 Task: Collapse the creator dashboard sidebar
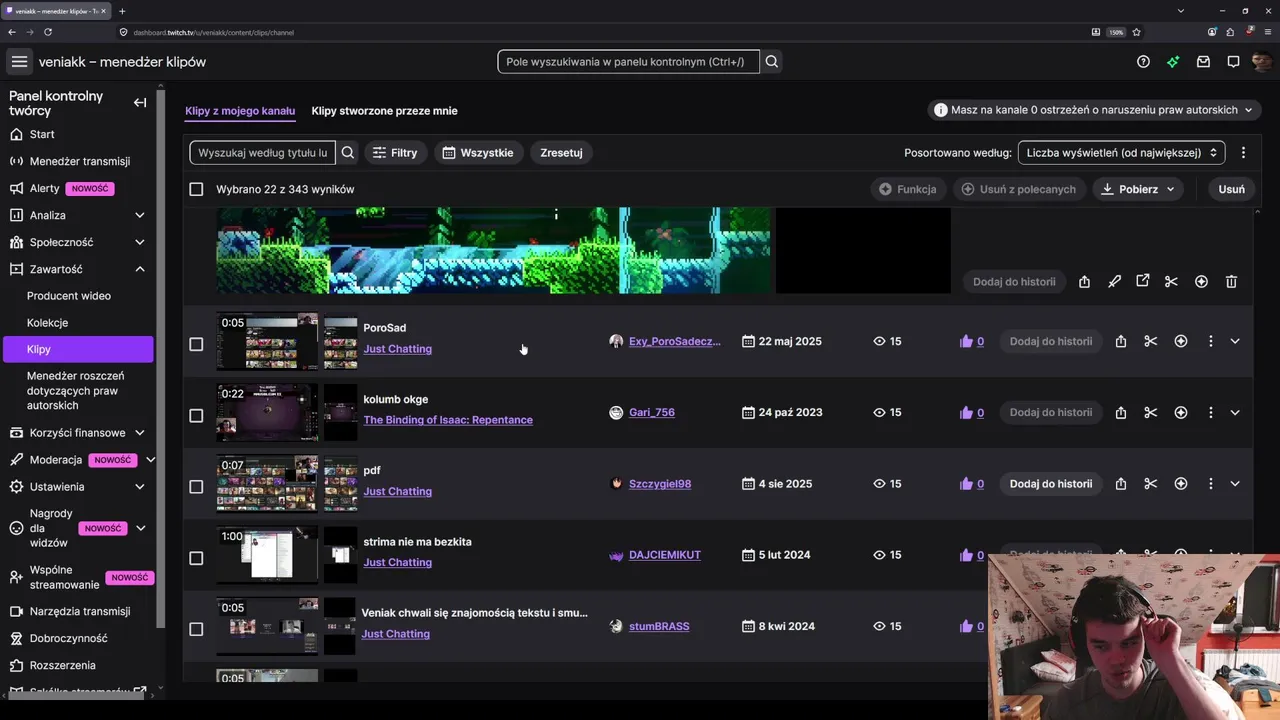pyautogui.click(x=140, y=102)
